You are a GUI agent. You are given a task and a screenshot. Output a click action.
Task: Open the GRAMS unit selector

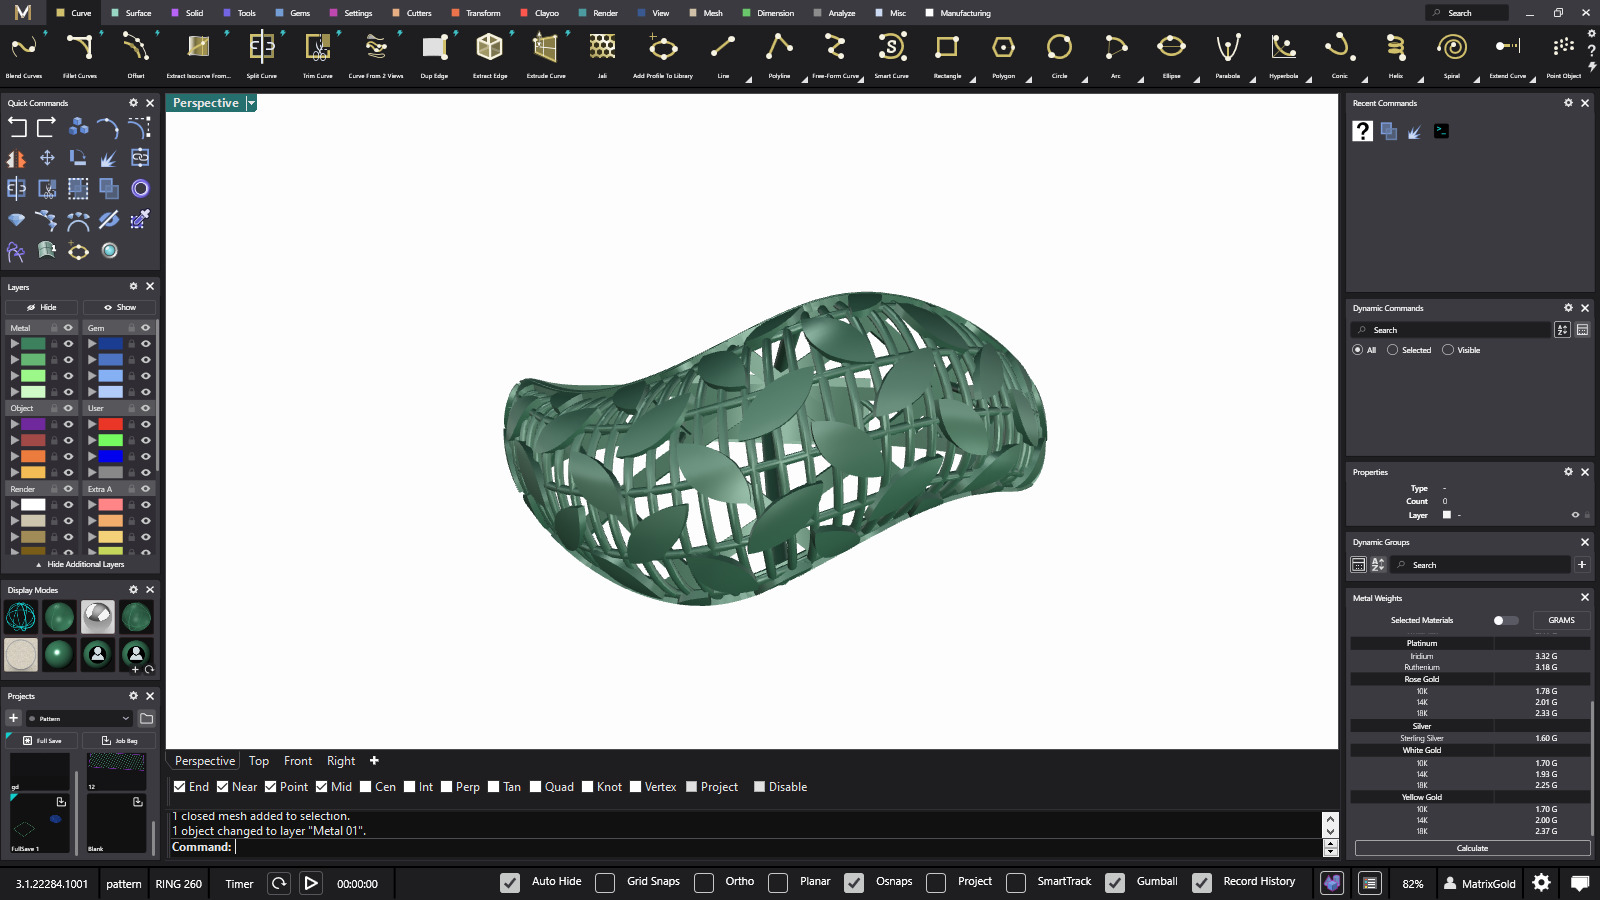pyautogui.click(x=1561, y=620)
